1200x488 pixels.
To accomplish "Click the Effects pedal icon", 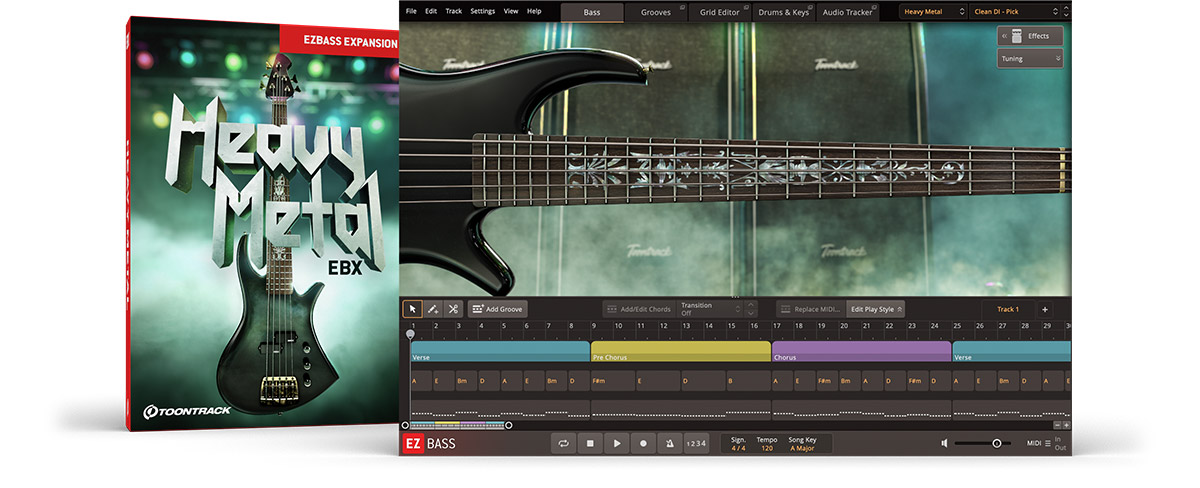I will (1018, 36).
